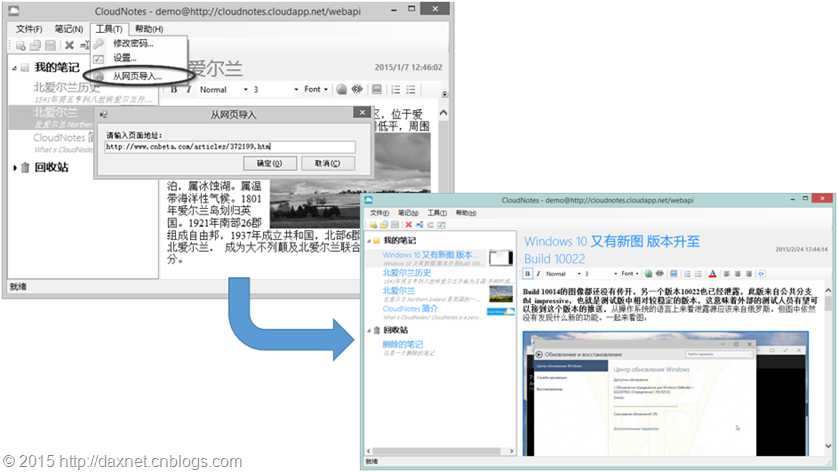Click delete X icon in left window toolbar
This screenshot has width=838, height=472.
[69, 45]
